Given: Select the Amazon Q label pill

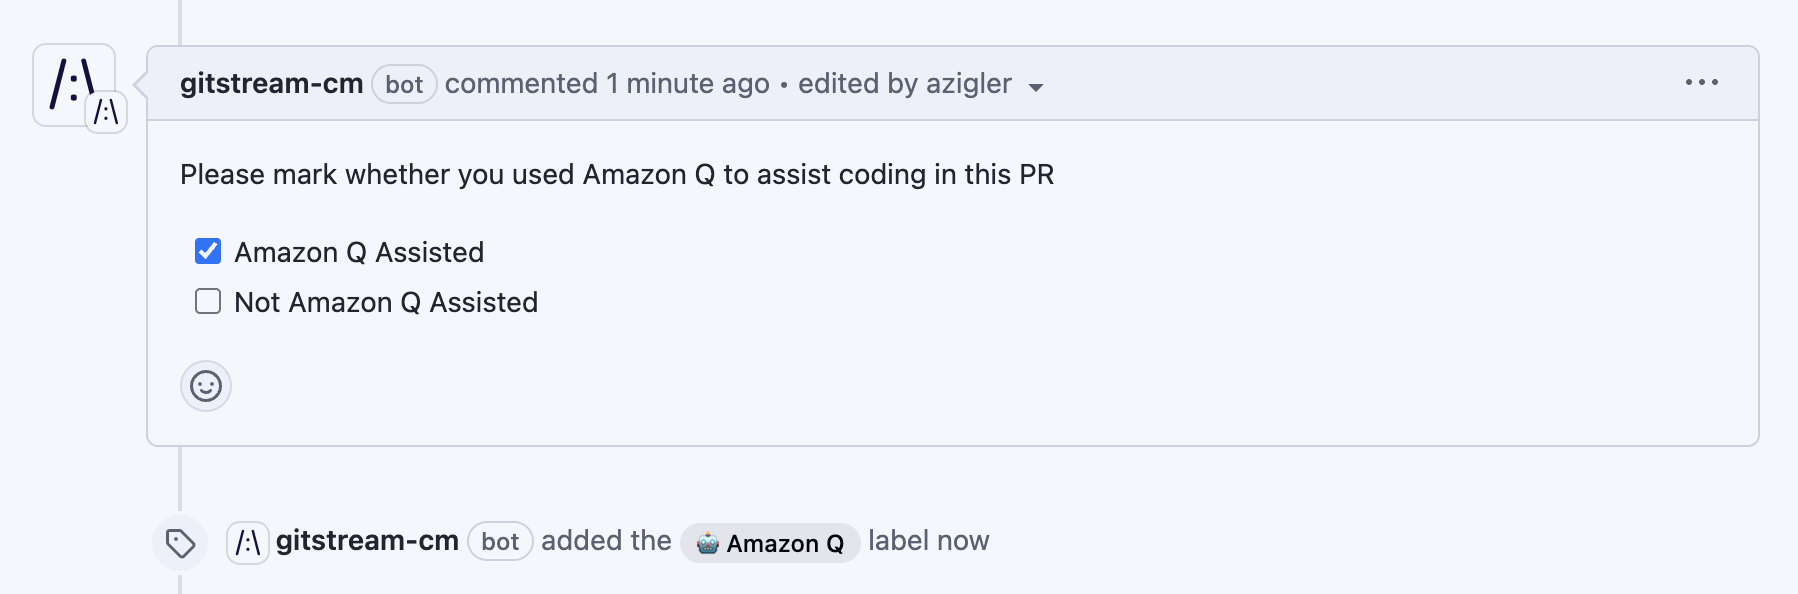Looking at the screenshot, I should pos(770,543).
